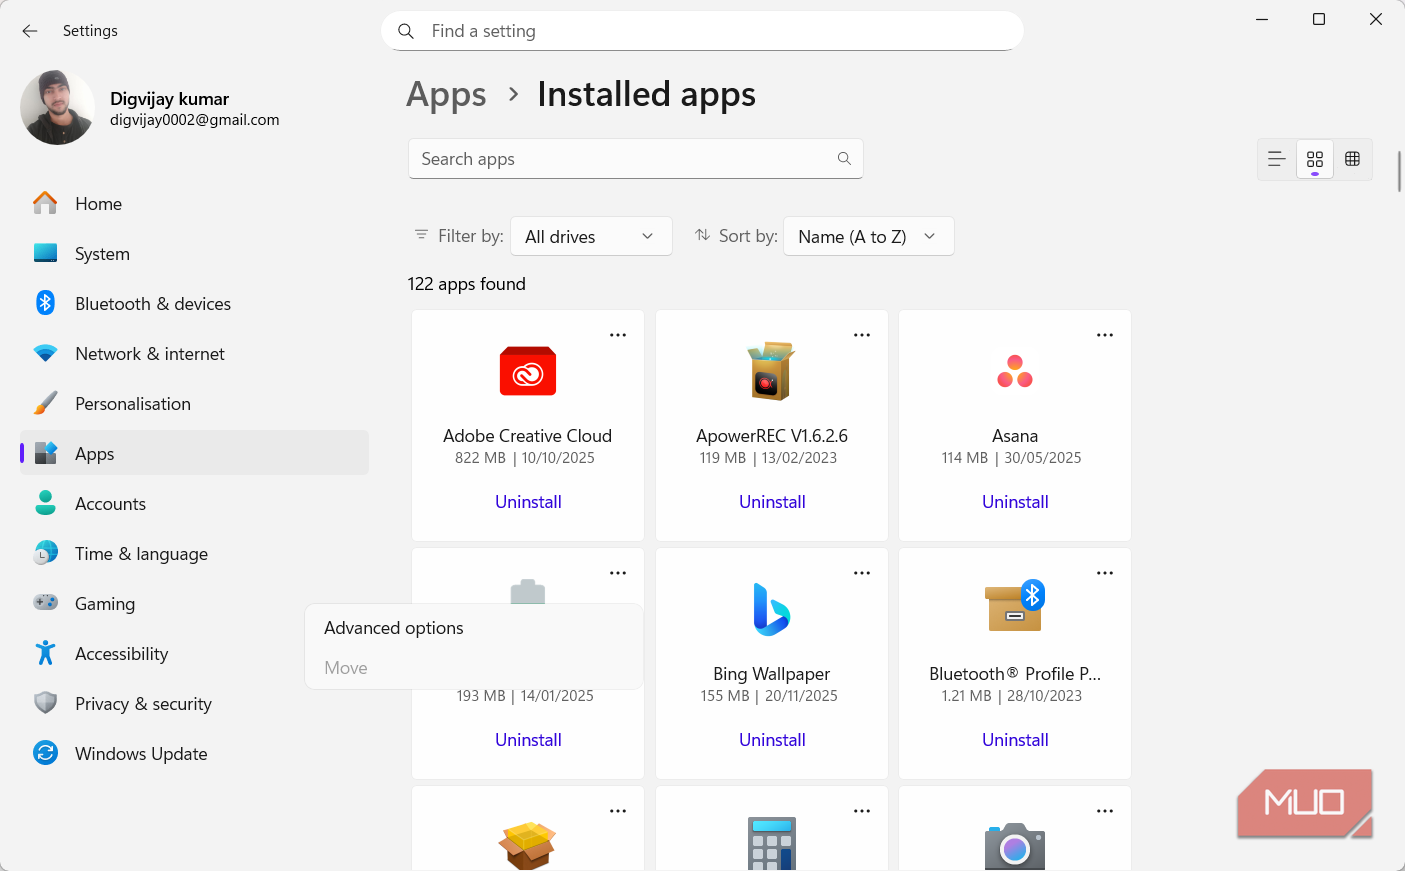Click the ApowerREC app icon

click(771, 371)
